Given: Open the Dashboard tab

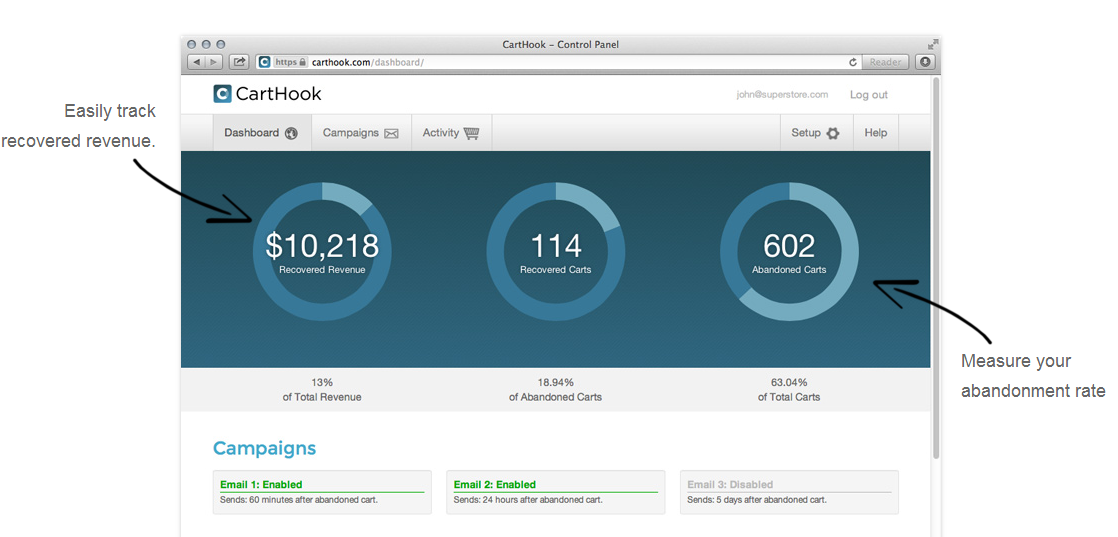Looking at the screenshot, I should [262, 133].
